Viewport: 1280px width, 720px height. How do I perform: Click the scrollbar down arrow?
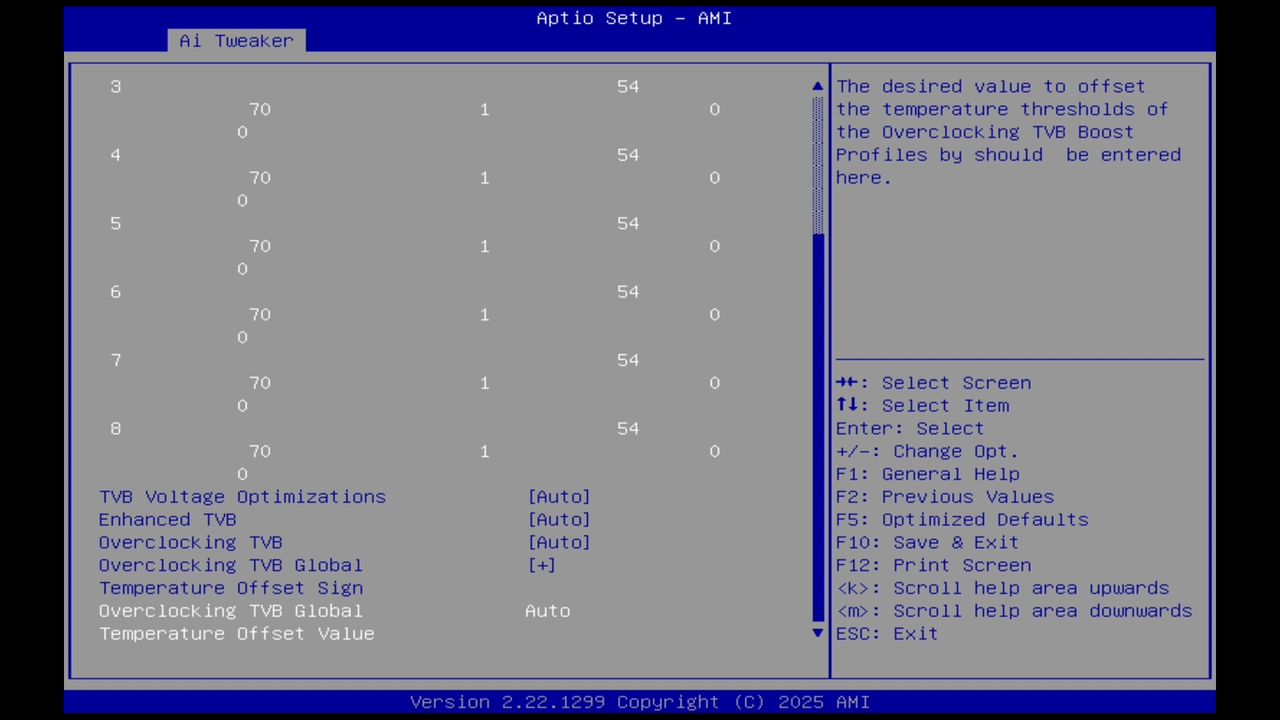tap(817, 633)
